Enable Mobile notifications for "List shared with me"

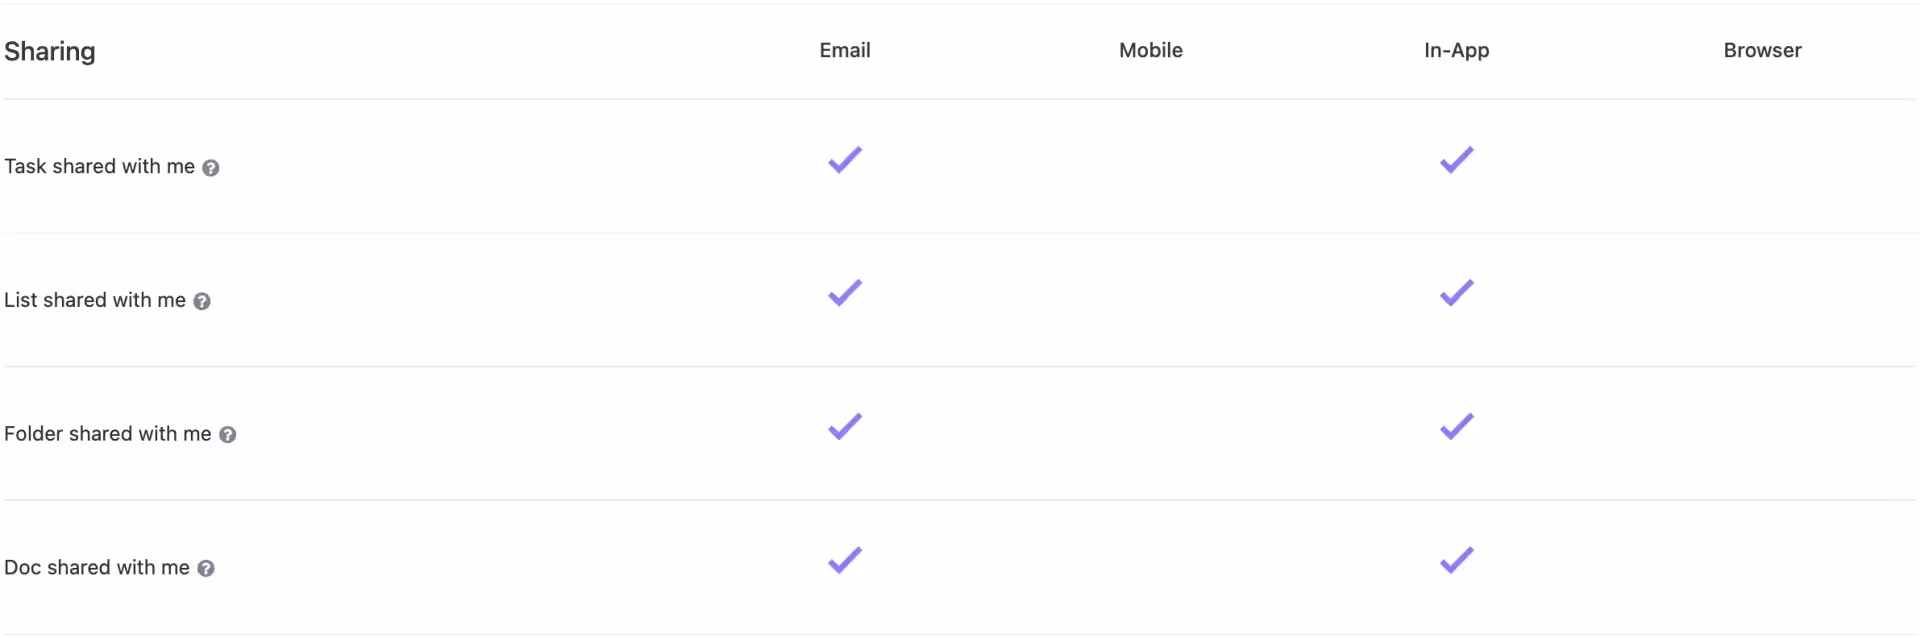coord(1150,293)
